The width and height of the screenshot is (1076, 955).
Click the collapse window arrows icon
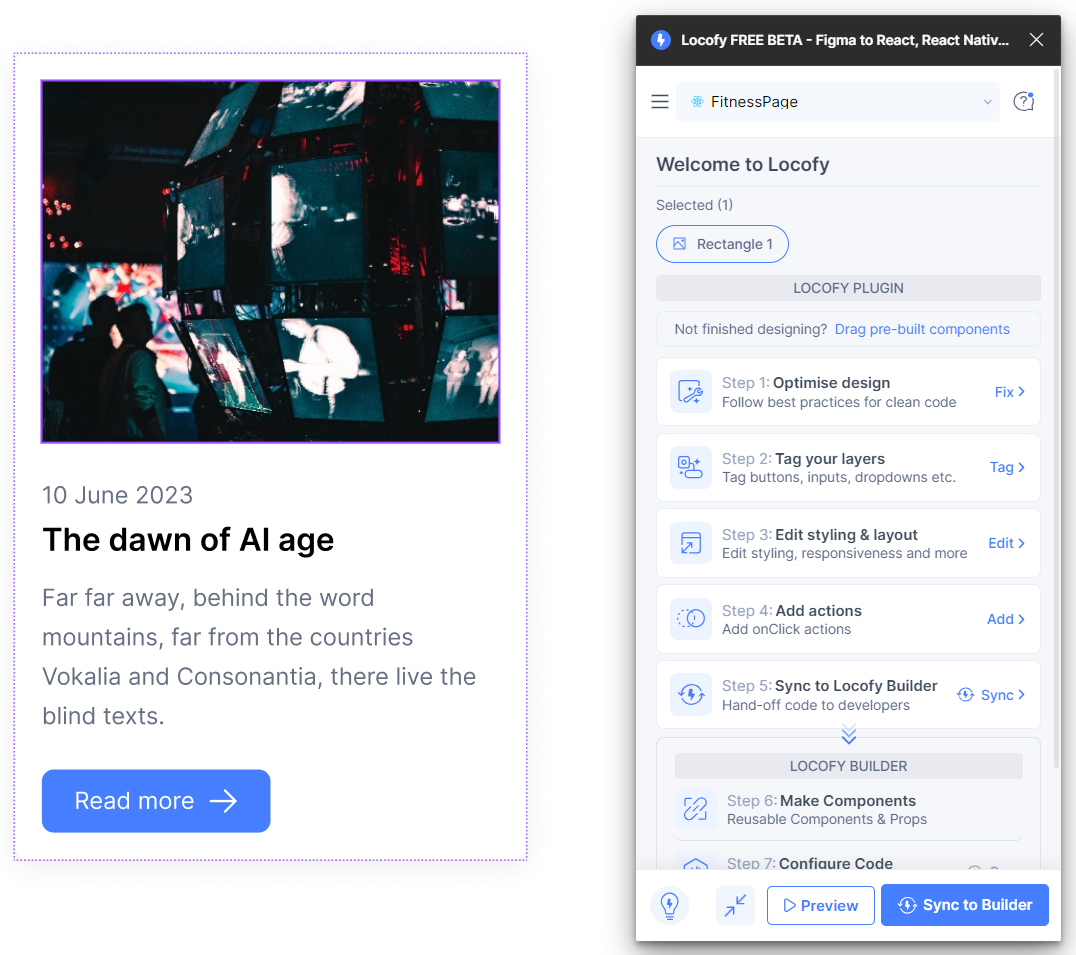click(735, 905)
